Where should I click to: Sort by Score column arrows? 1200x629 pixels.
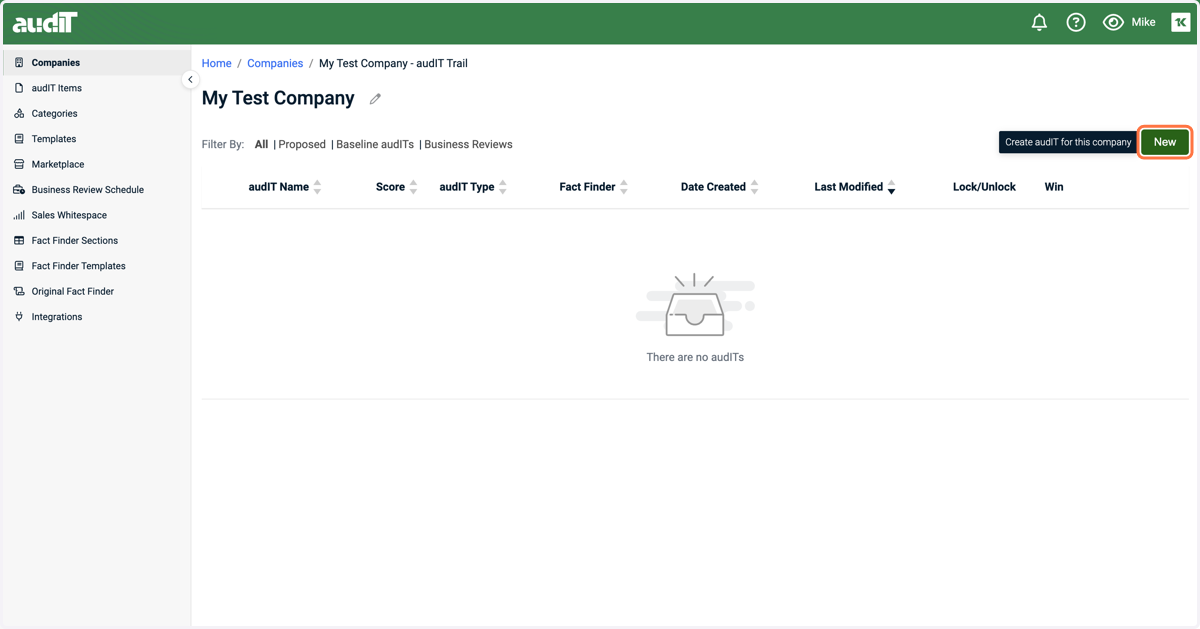(413, 187)
